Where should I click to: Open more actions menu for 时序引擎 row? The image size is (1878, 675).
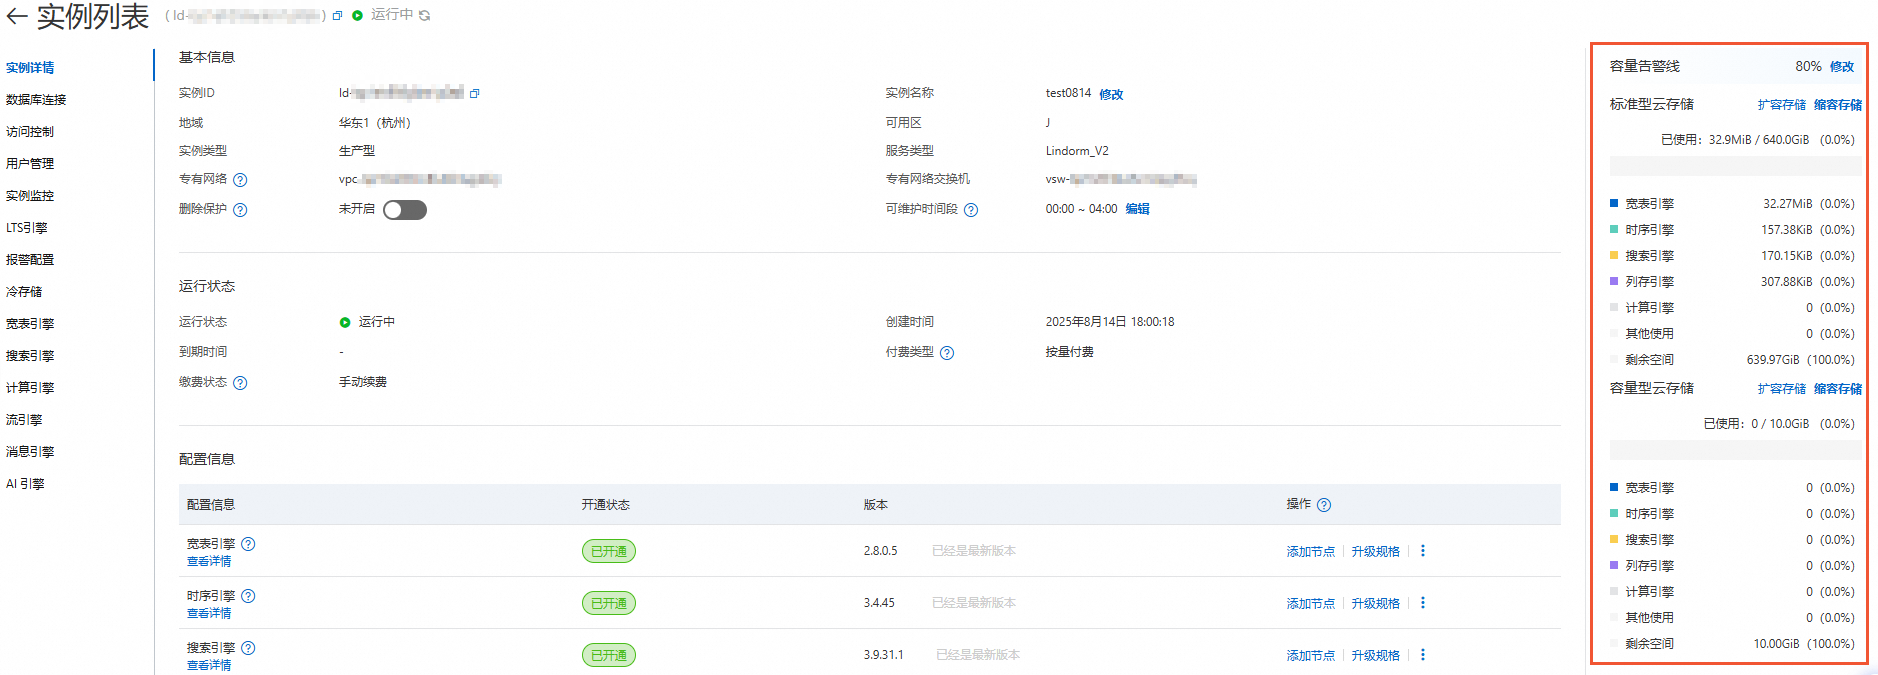pyautogui.click(x=1423, y=603)
